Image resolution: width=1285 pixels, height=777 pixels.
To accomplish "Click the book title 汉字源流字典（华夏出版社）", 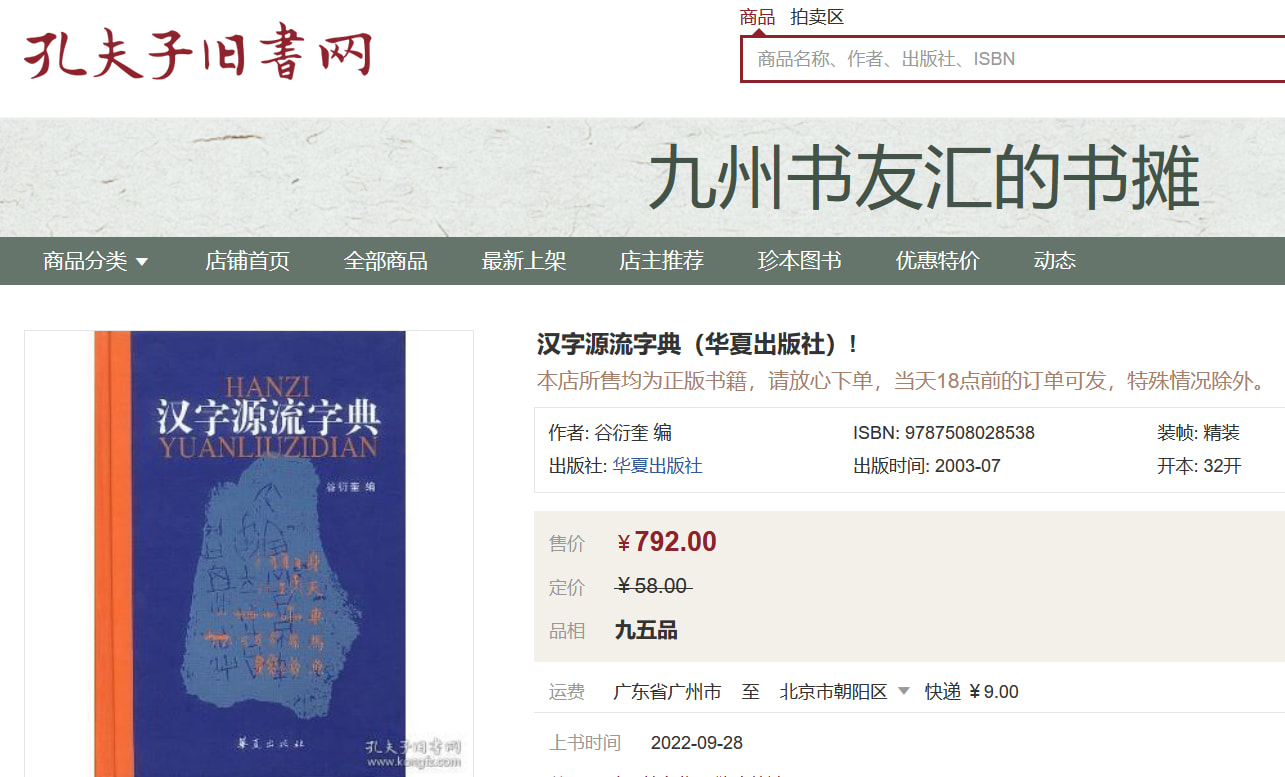I will pyautogui.click(x=697, y=345).
